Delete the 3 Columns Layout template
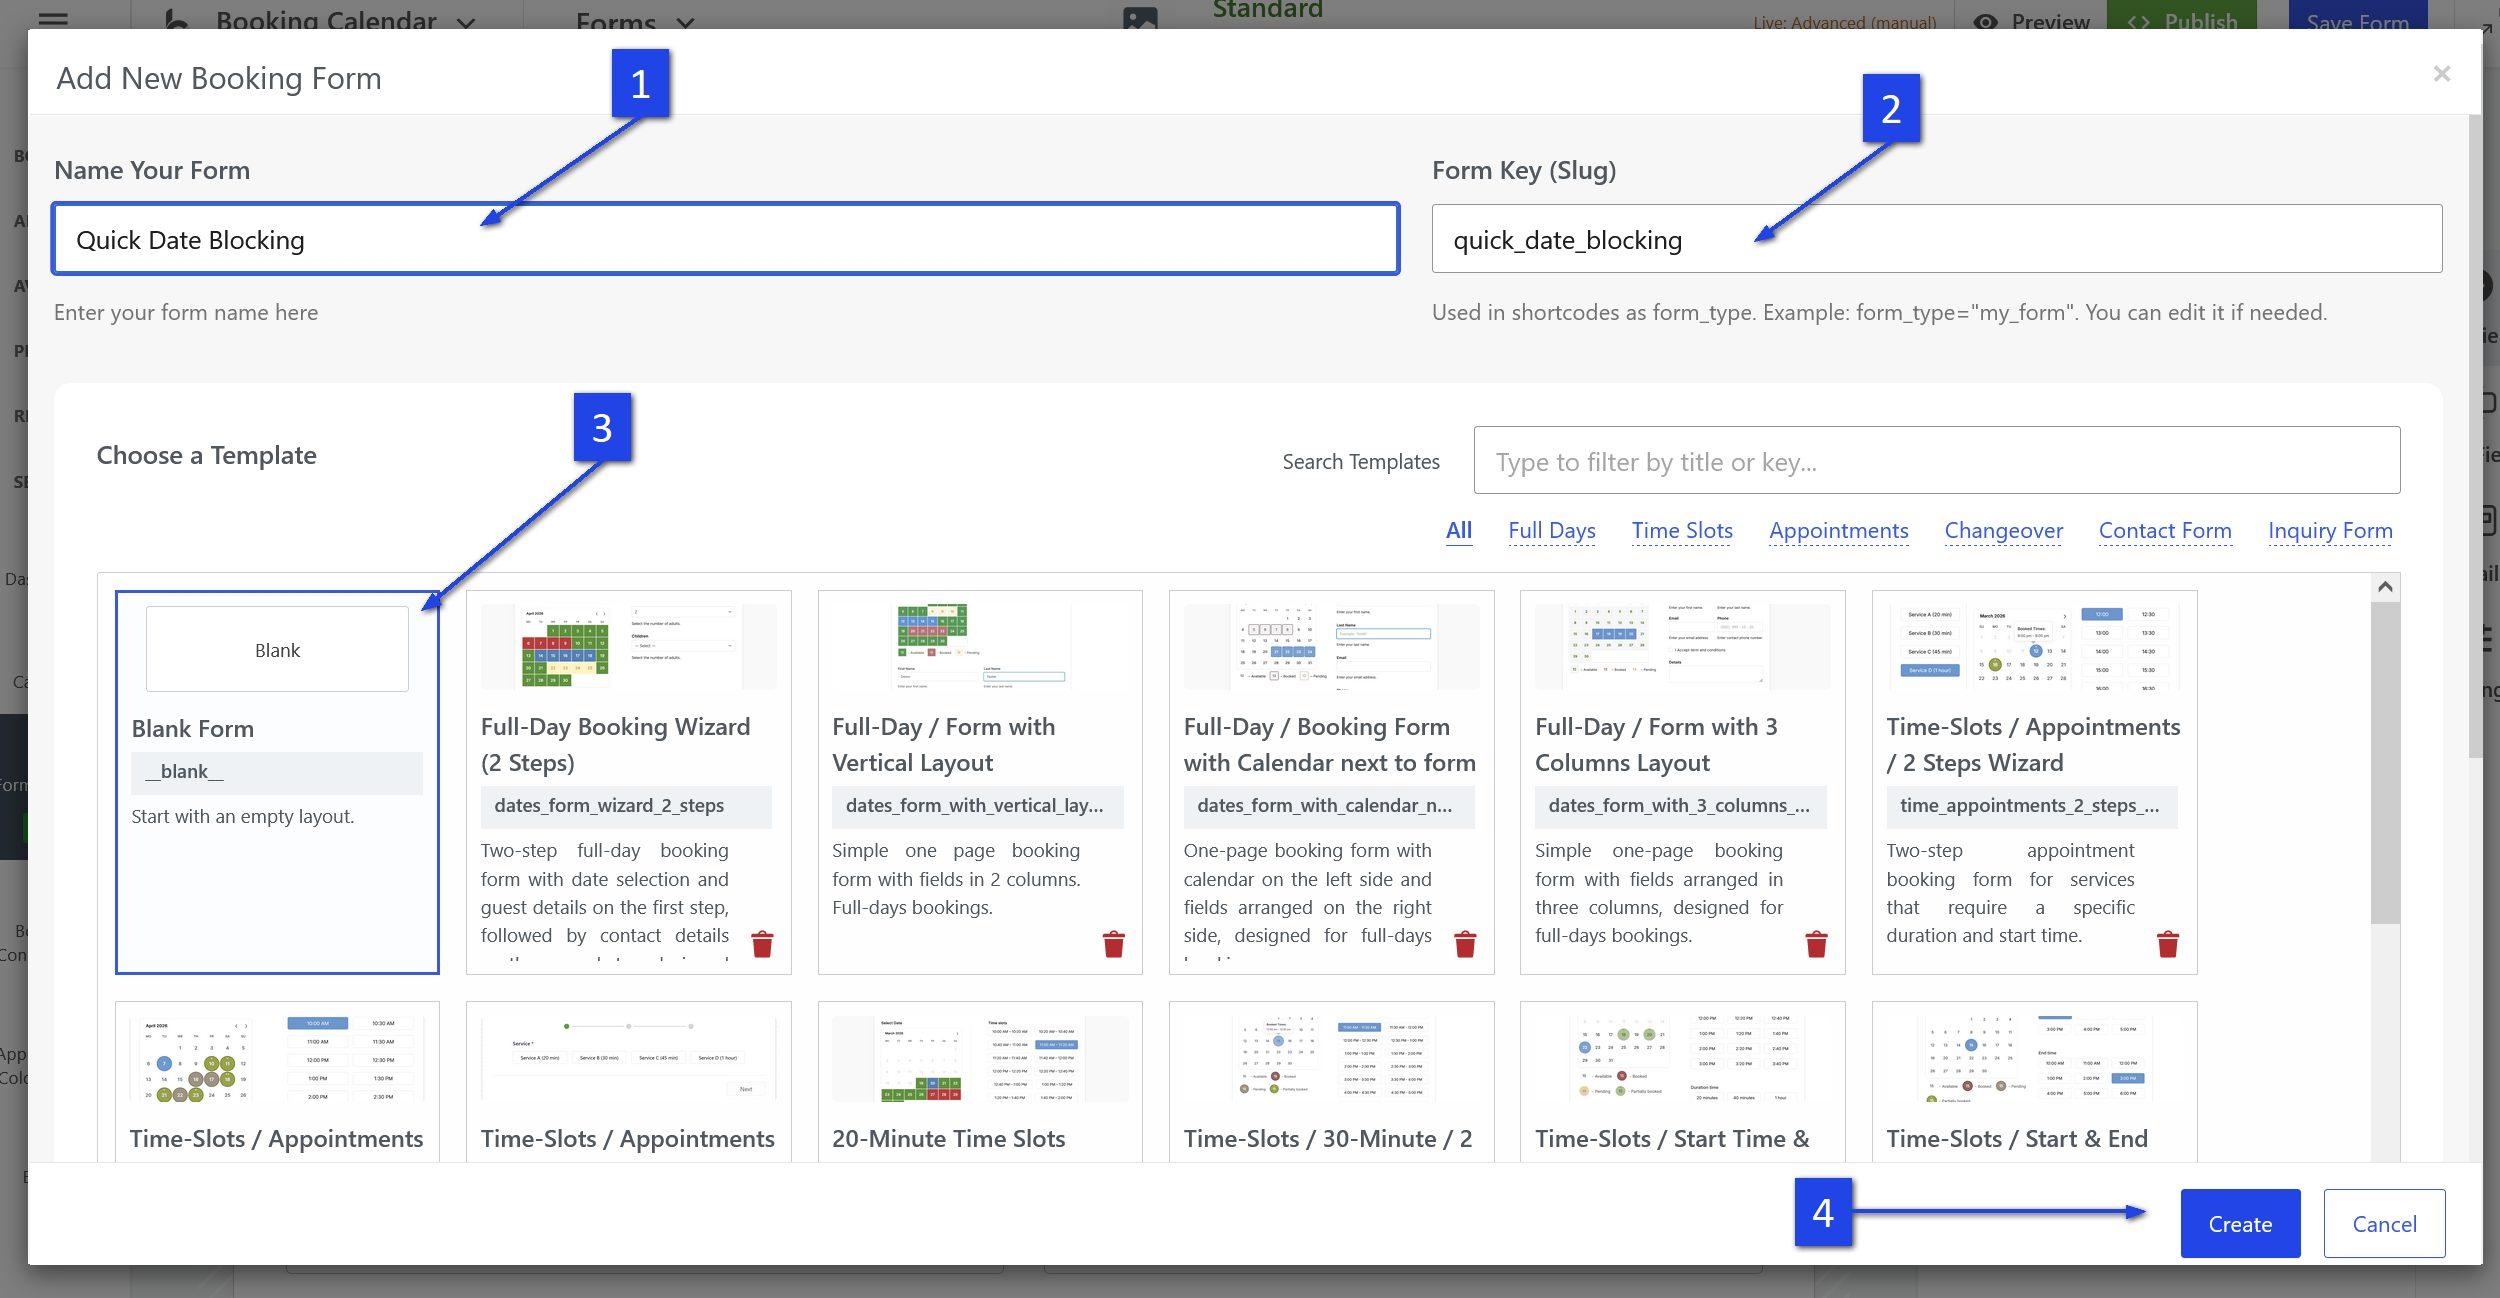Screen dimensions: 2500x1298 click(x=1816, y=944)
